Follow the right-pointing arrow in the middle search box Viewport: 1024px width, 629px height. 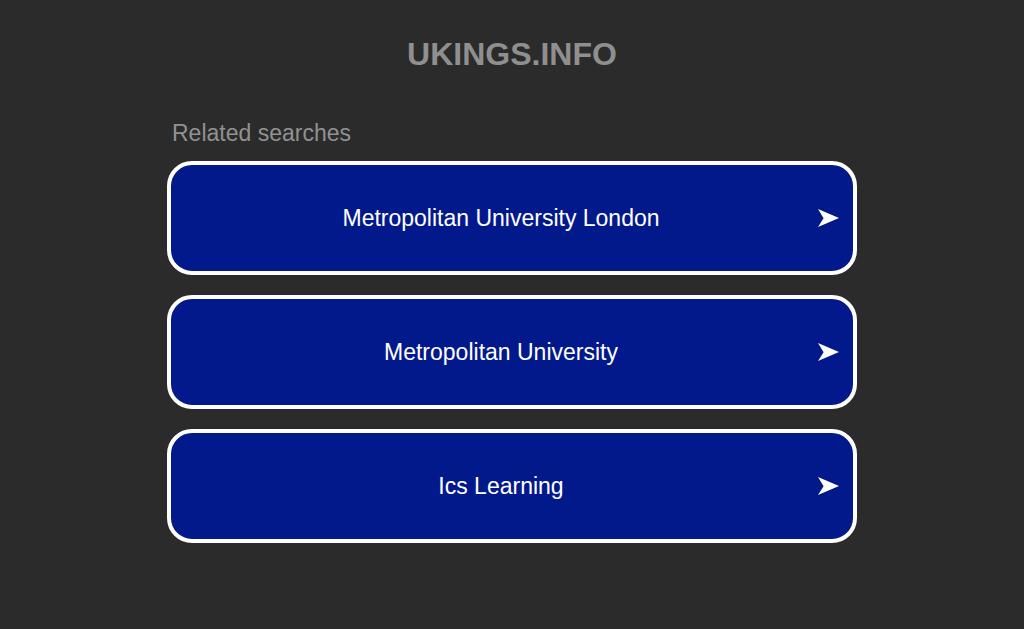827,352
